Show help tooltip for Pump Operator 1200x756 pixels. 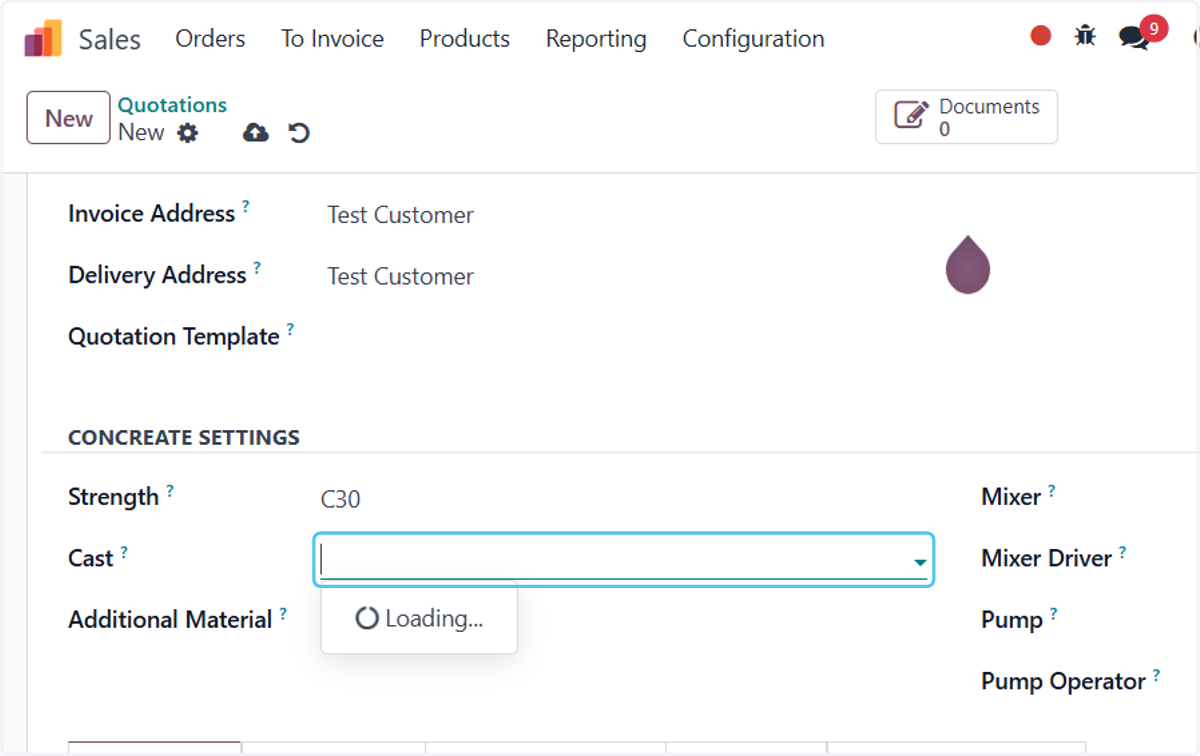1156,674
